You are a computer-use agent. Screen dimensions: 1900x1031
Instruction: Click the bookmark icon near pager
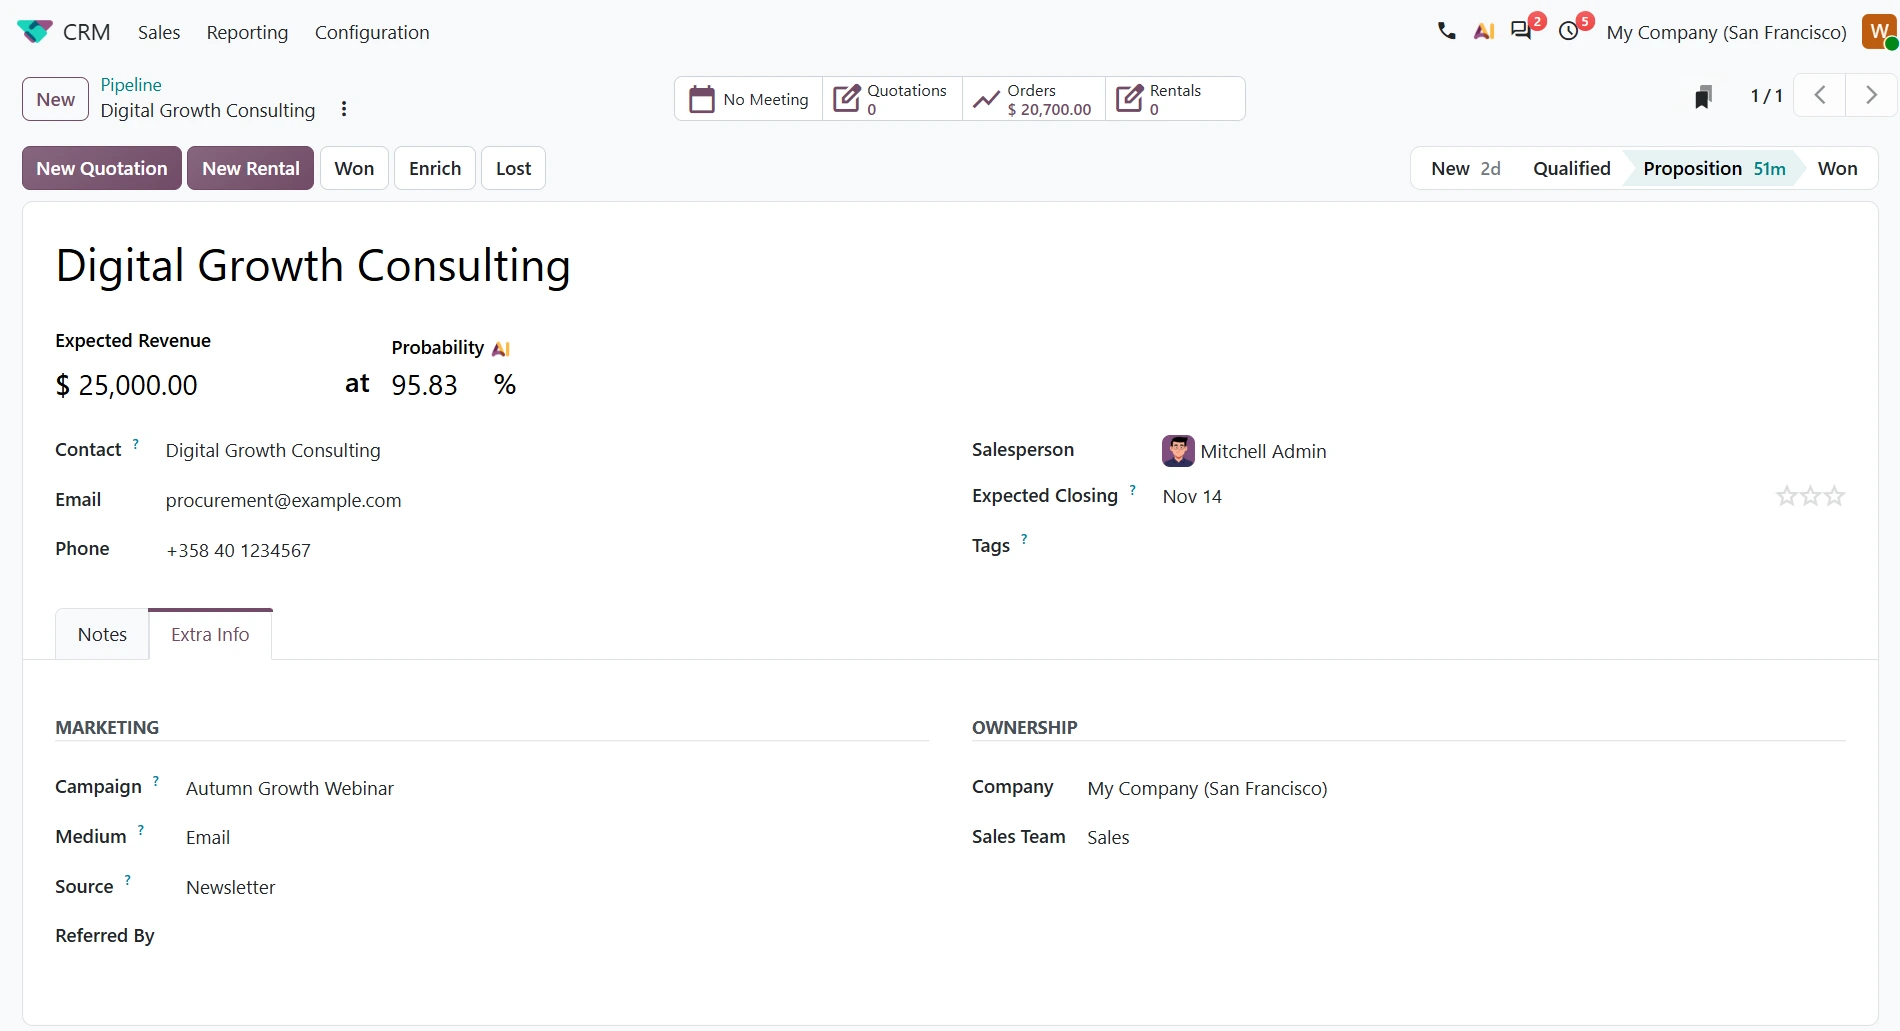[x=1704, y=96]
